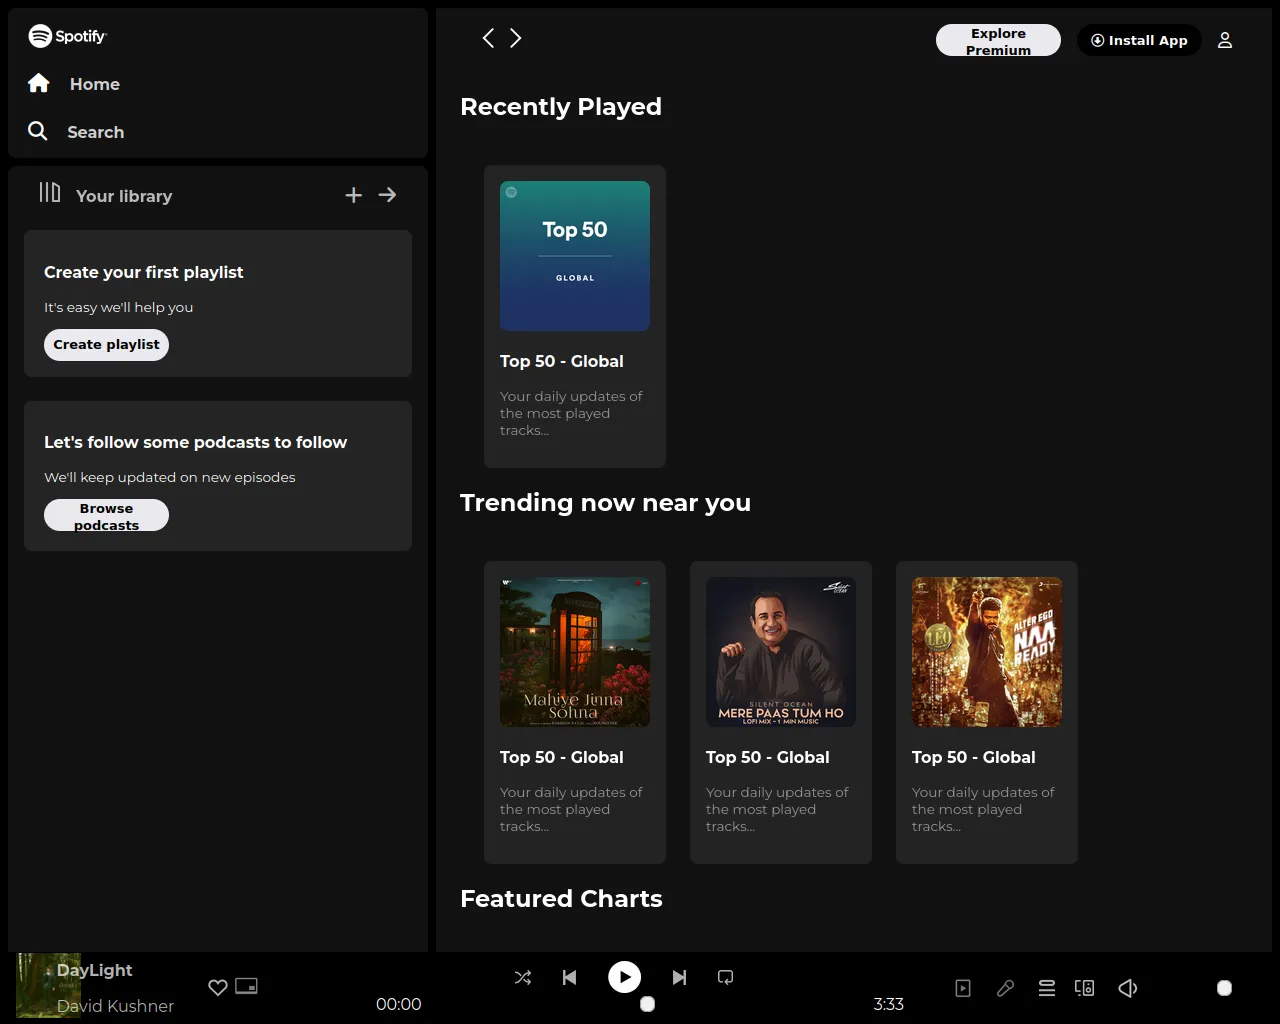The width and height of the screenshot is (1280, 1024).
Task: Skip to the previous track
Action: tap(570, 978)
